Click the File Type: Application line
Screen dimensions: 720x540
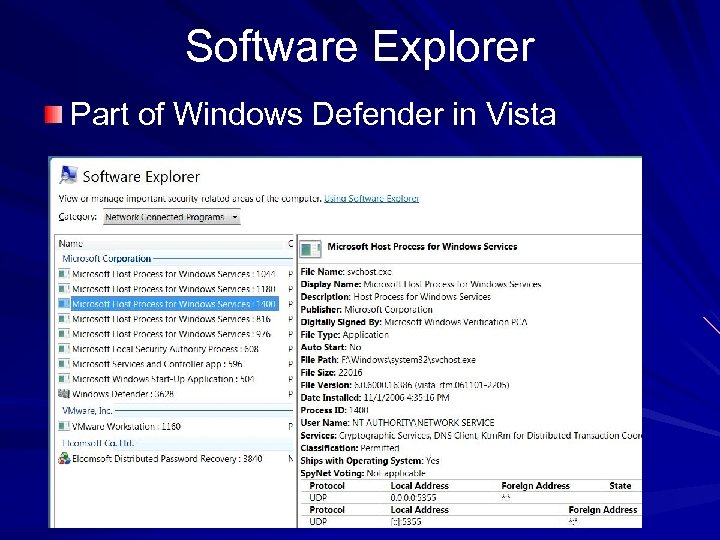tap(345, 335)
